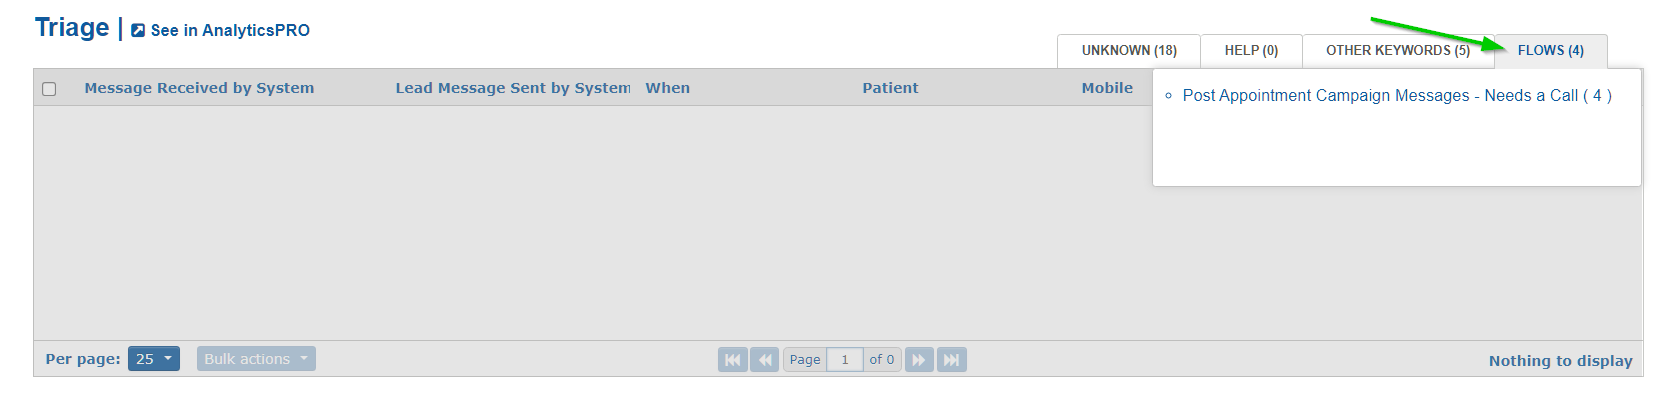Open Post Appointment Campaign Messages flow link

click(1397, 96)
